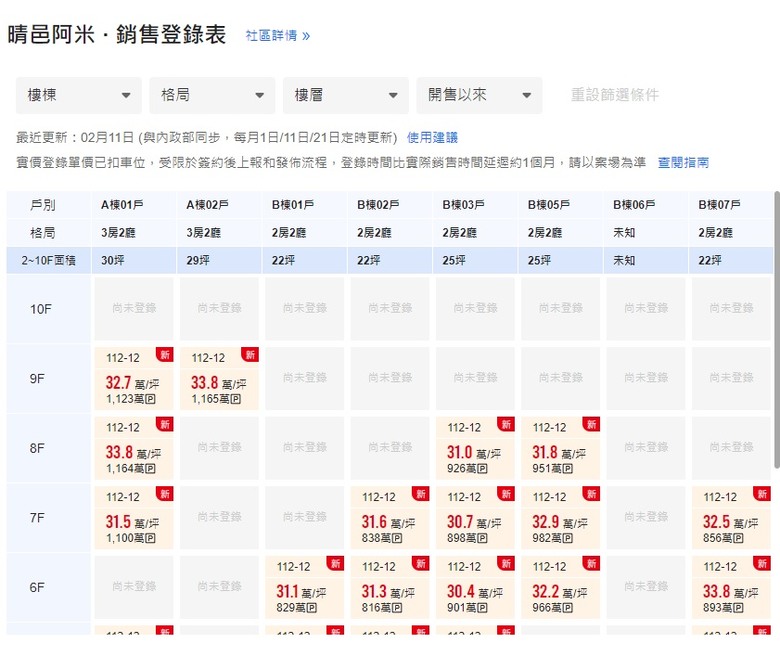The image size is (780, 656).
Task: Select B棟03戶 6F cell priced 30.4萬/坪
Action: (476, 587)
